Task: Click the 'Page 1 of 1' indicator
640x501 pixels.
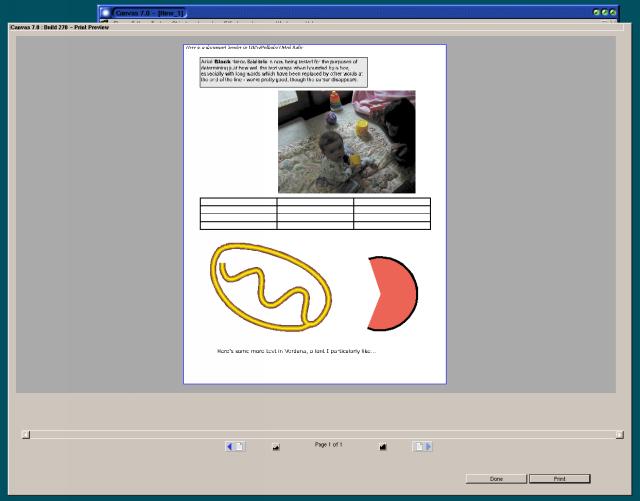Action: 329,443
